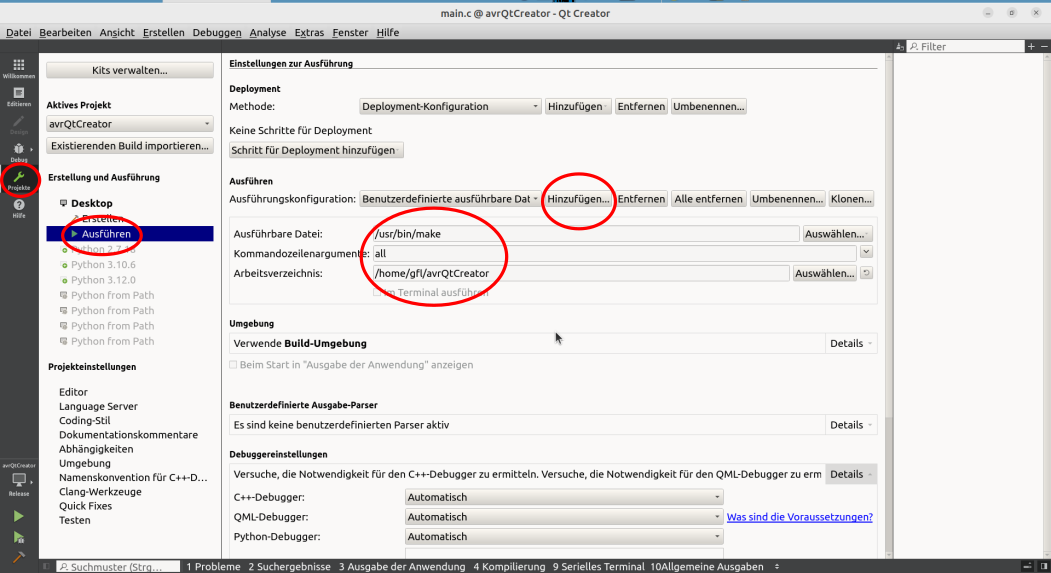This screenshot has width=1051, height=573.
Task: Click the 'Klonen...' button
Action: tap(851, 199)
